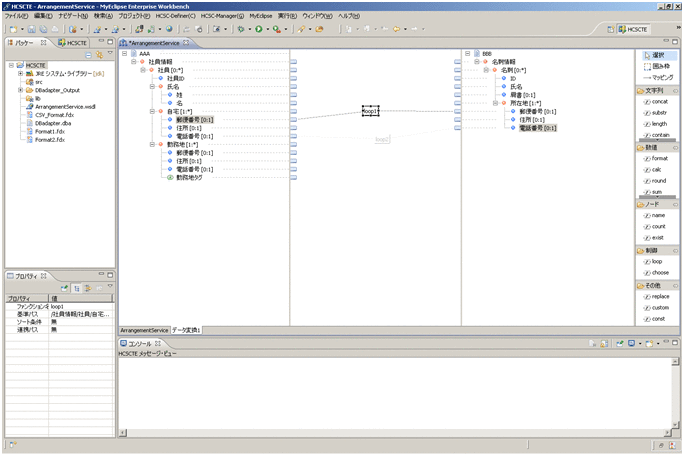685x457 pixels.
Task: Switch to the データ変換1 bottom tab
Action: (x=186, y=330)
